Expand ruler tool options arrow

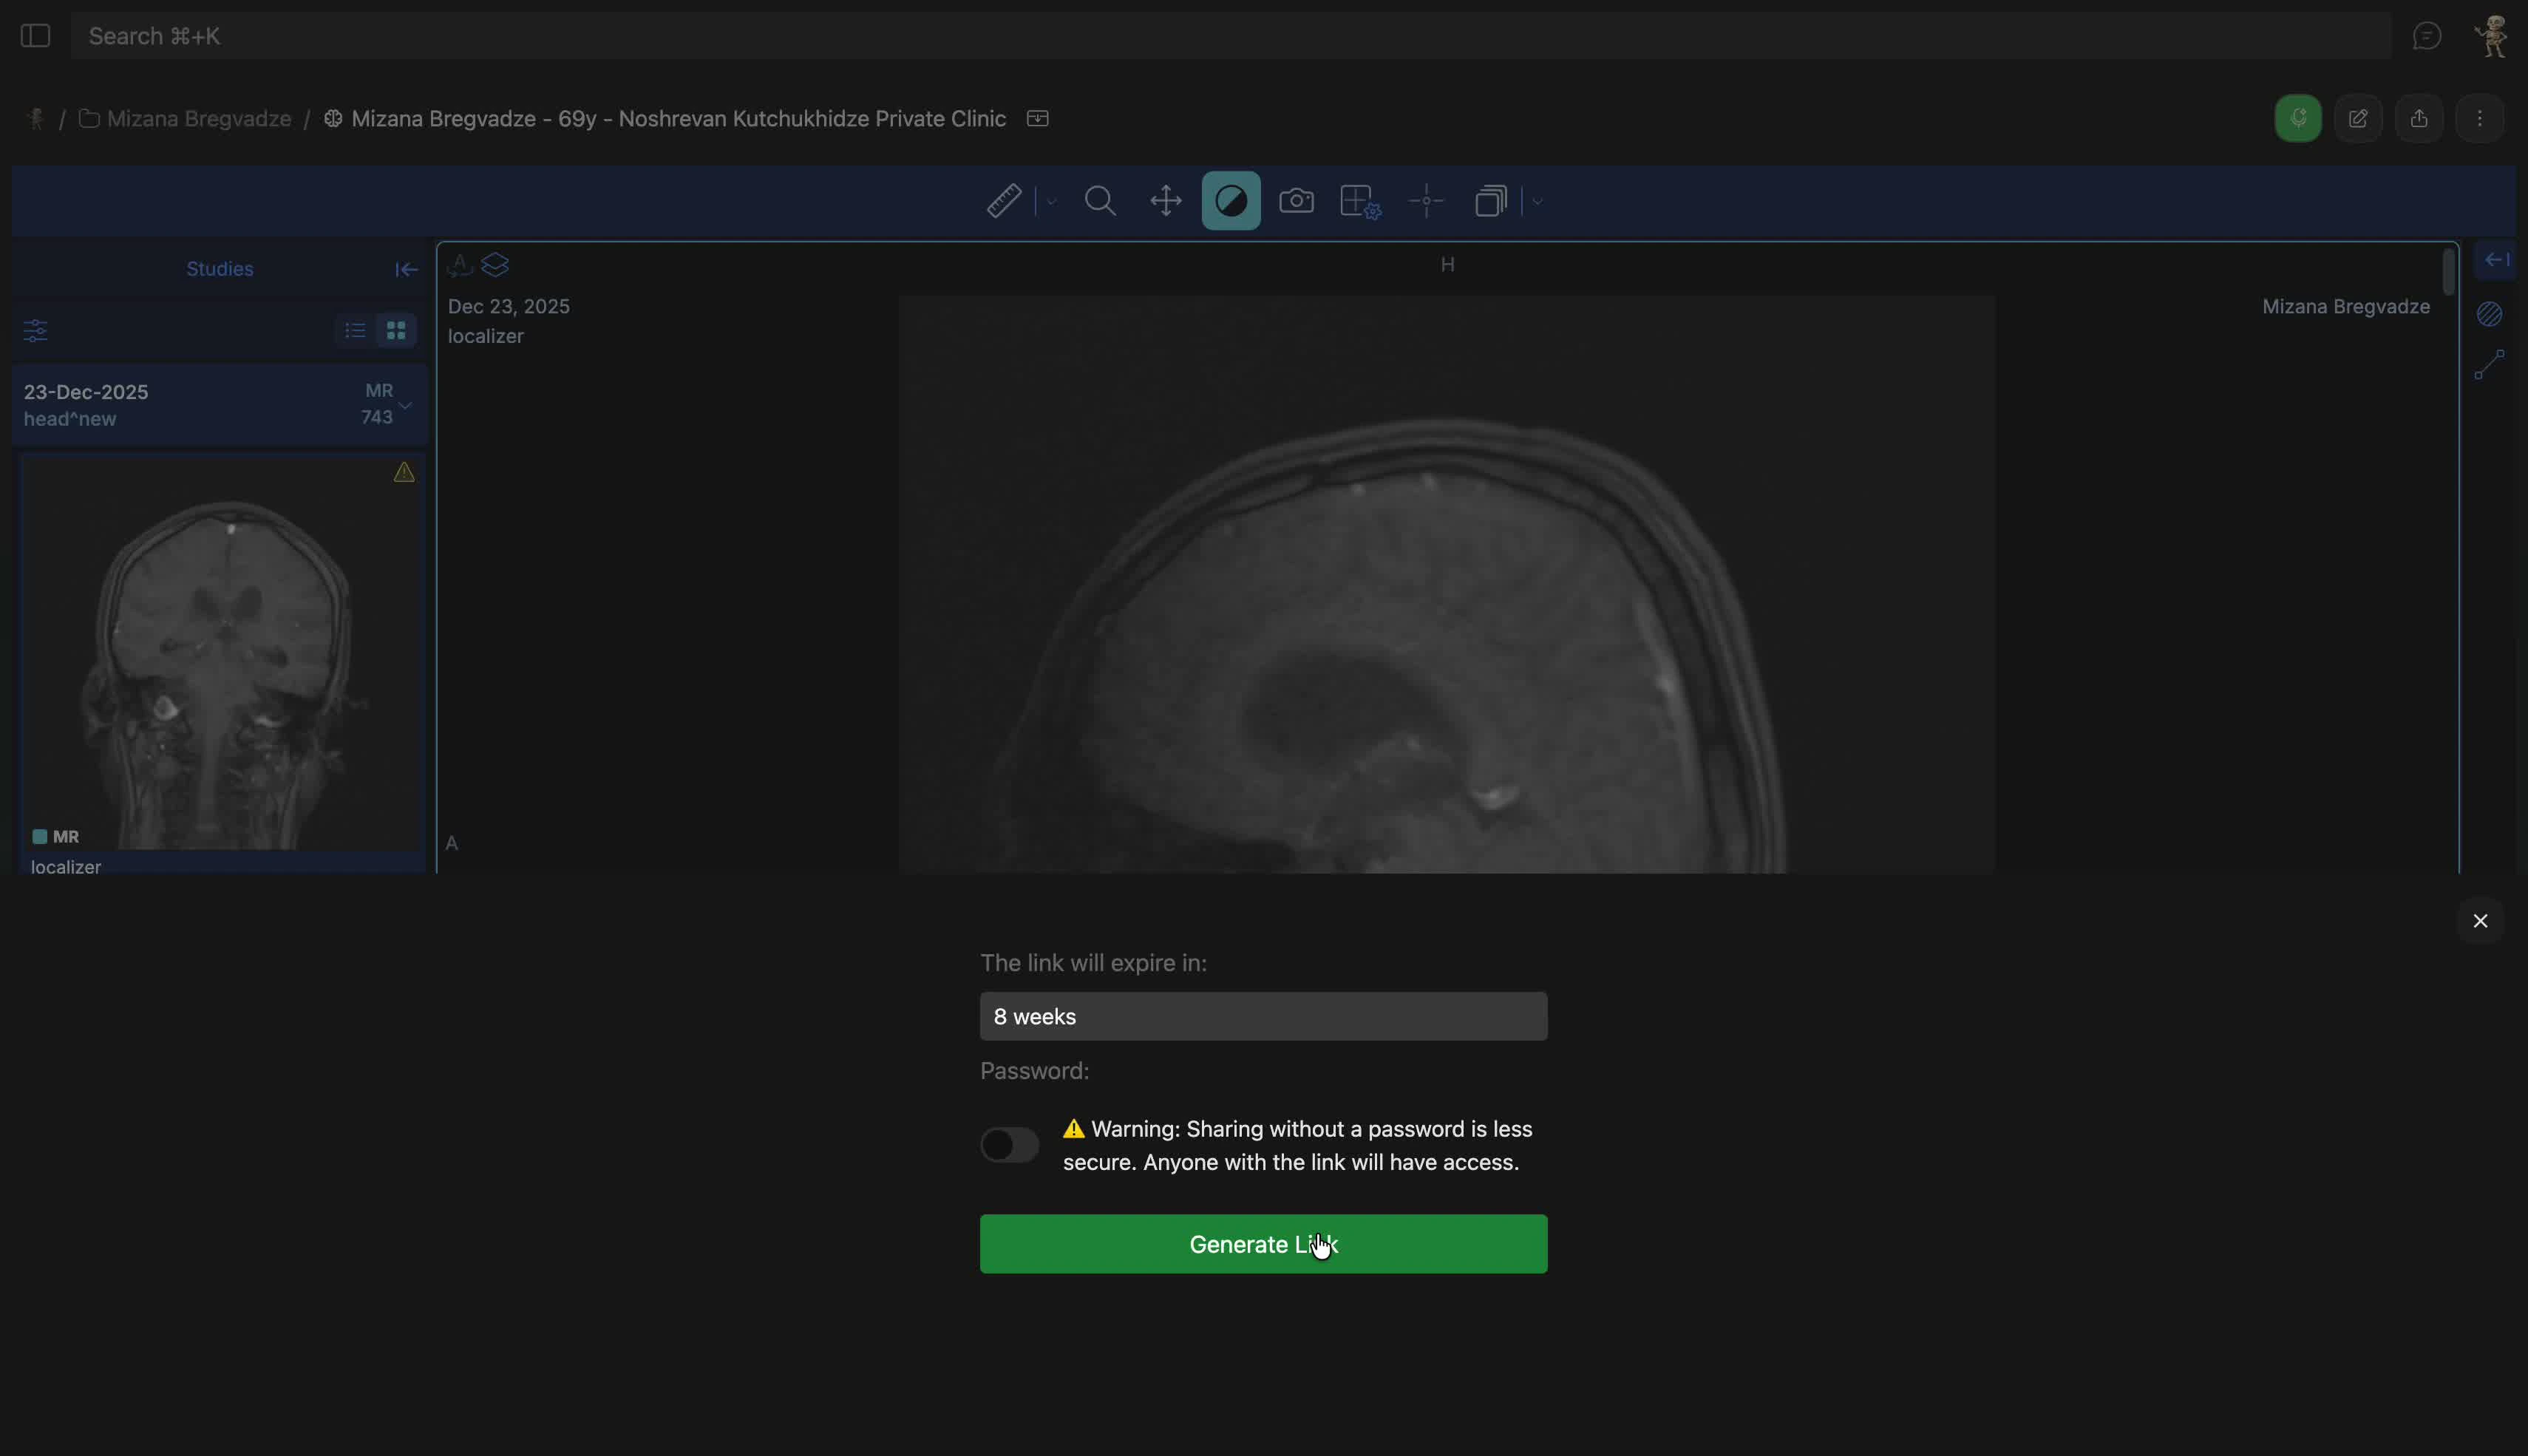(1051, 202)
